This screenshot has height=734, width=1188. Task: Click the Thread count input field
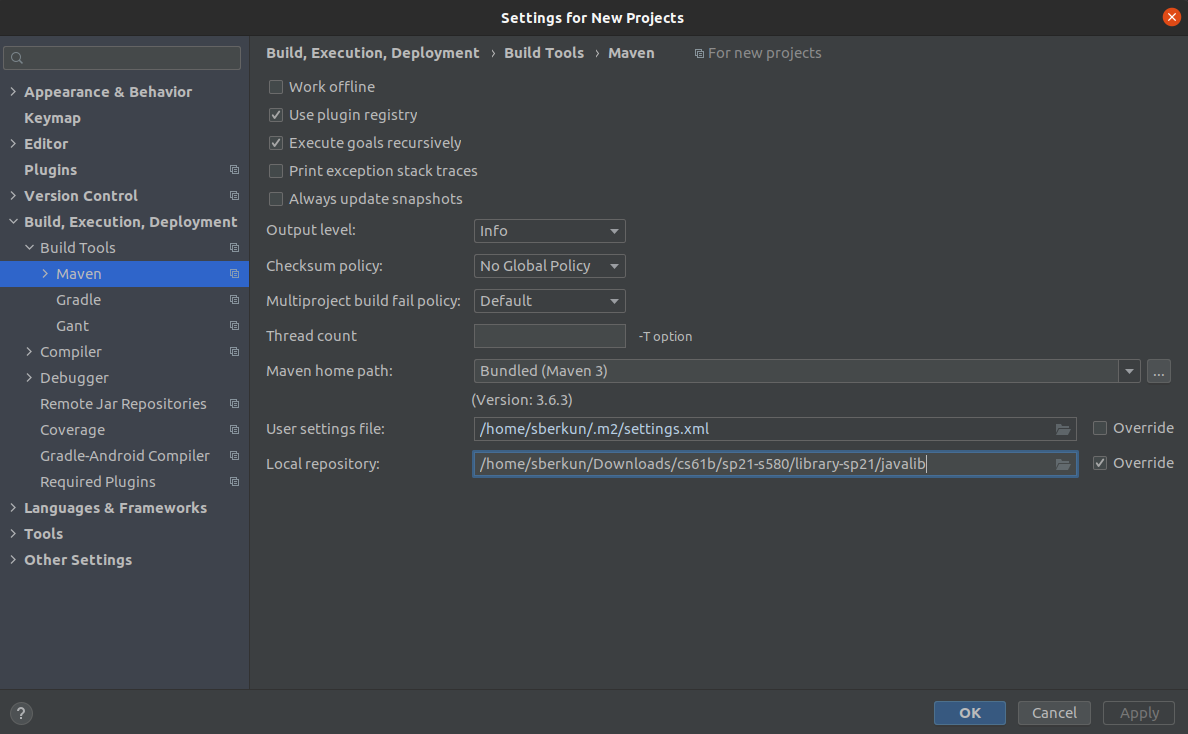tap(549, 336)
